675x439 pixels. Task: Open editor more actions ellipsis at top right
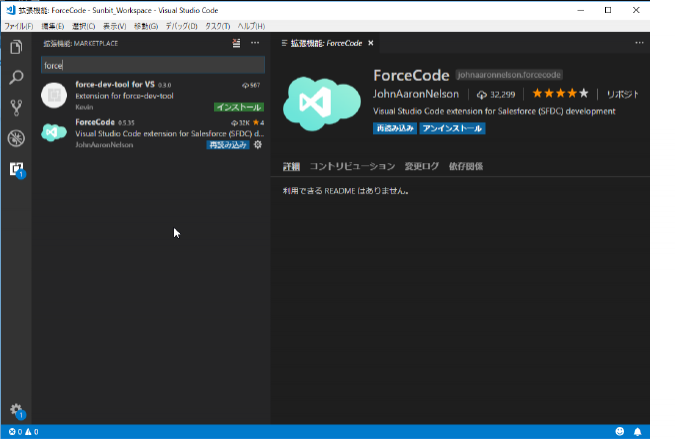coord(639,43)
